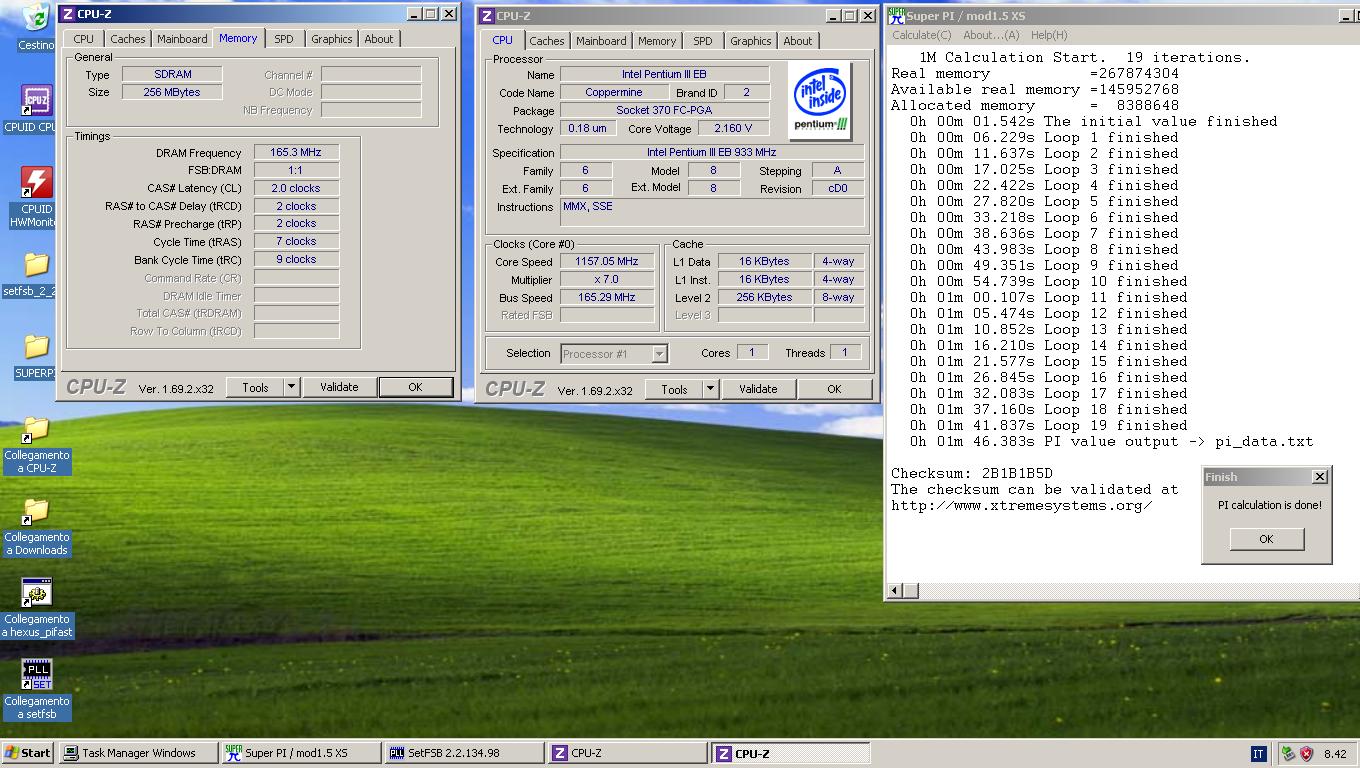This screenshot has height=768, width=1360.
Task: Click the Multiplier x 7.0 field
Action: (x=607, y=279)
